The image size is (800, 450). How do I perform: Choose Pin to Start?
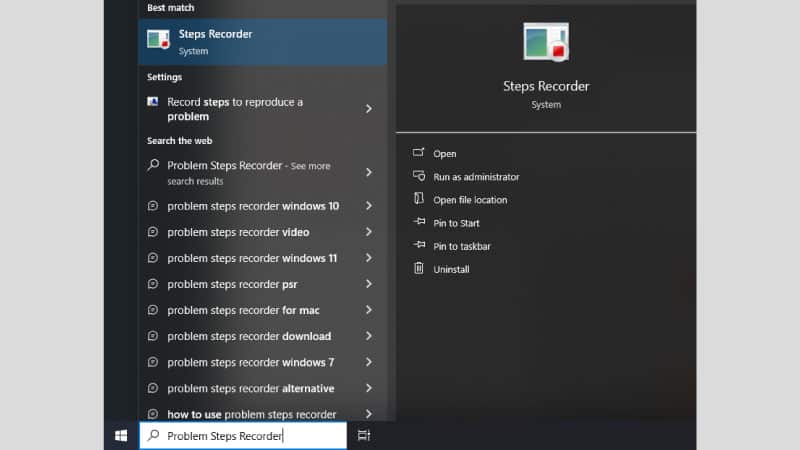point(456,223)
